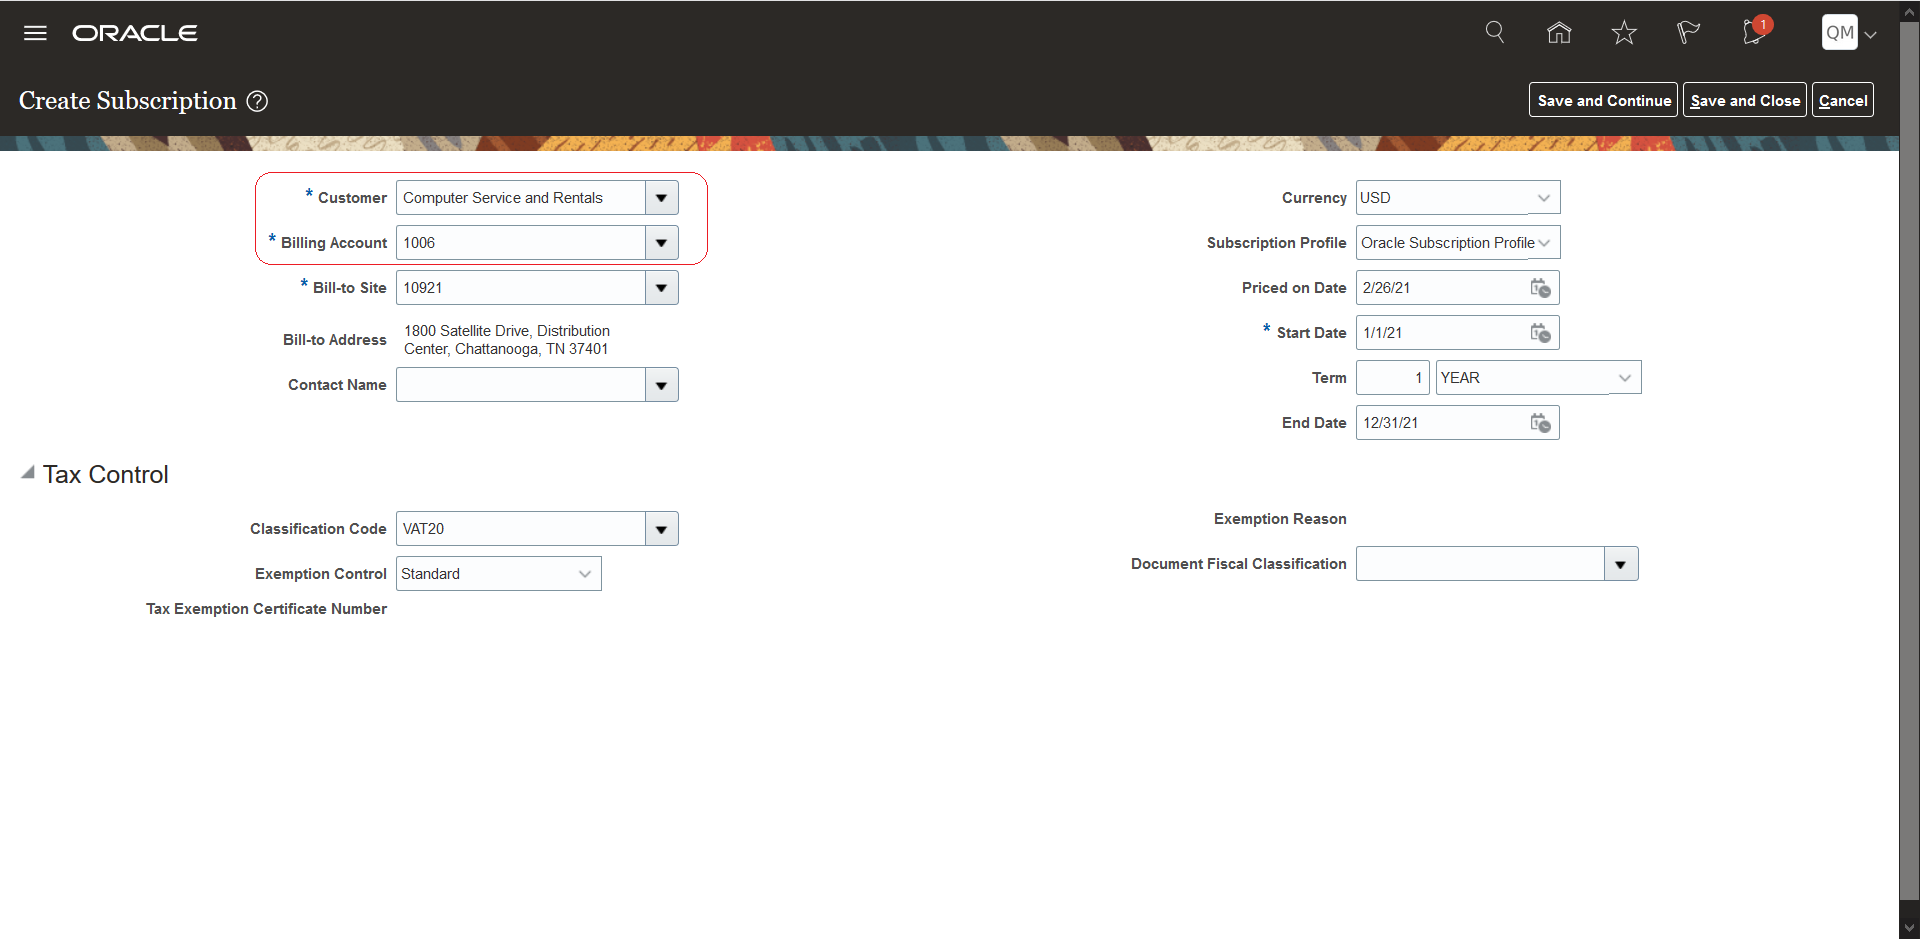Open the Subscription Profile dropdown
1920x939 pixels.
pos(1458,243)
